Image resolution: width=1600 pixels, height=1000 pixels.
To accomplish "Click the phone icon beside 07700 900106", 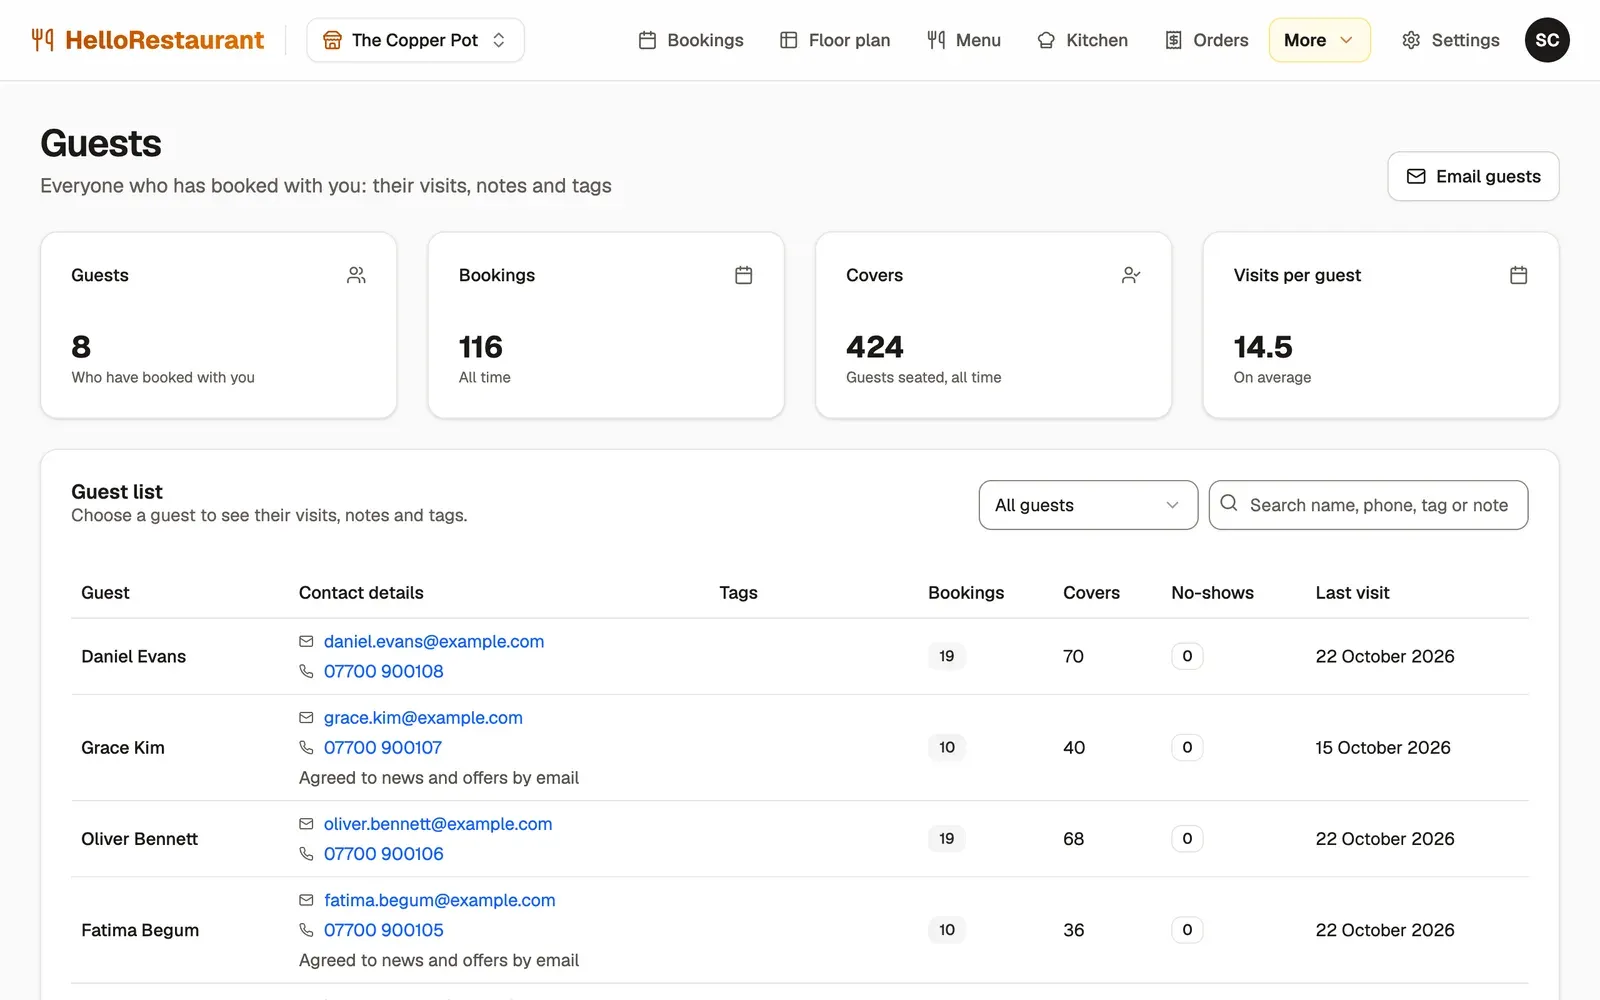I will pos(306,854).
